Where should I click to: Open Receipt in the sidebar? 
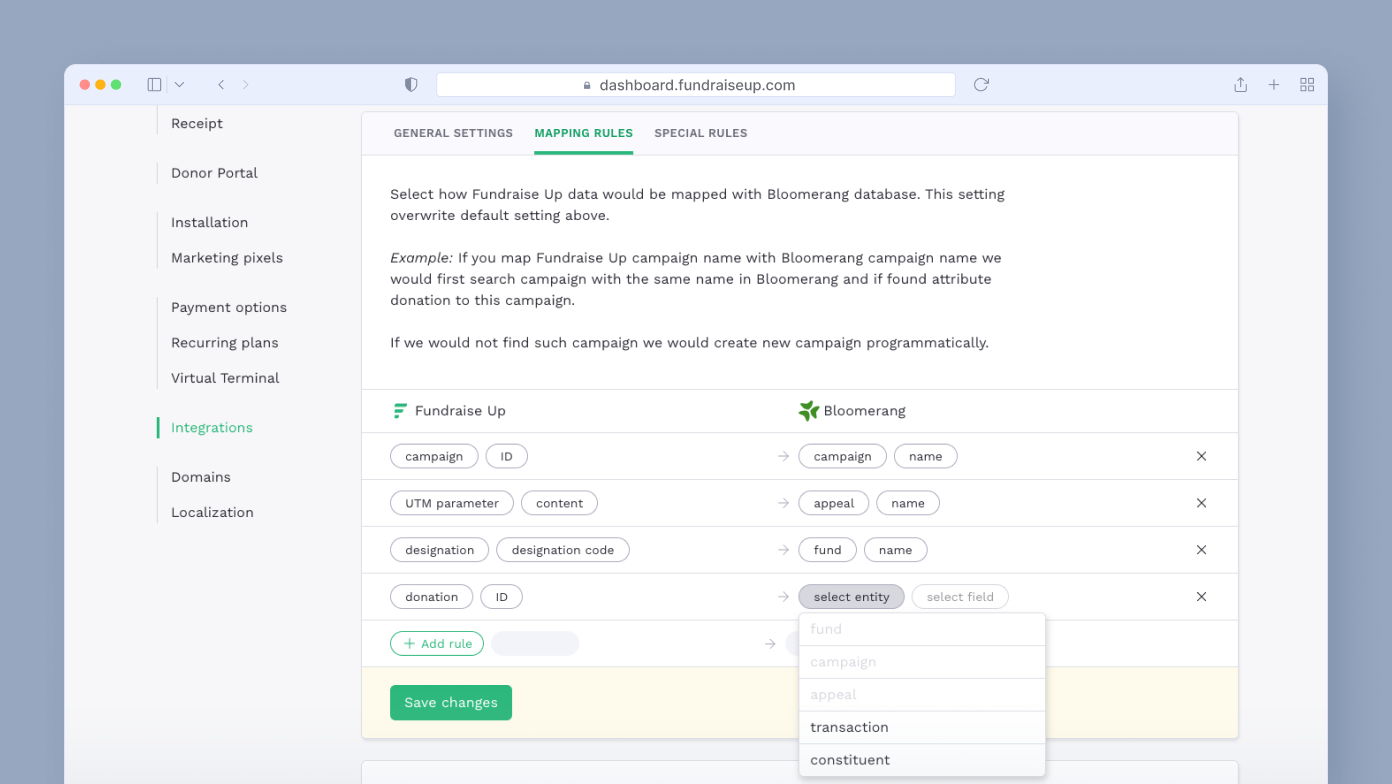tap(197, 123)
